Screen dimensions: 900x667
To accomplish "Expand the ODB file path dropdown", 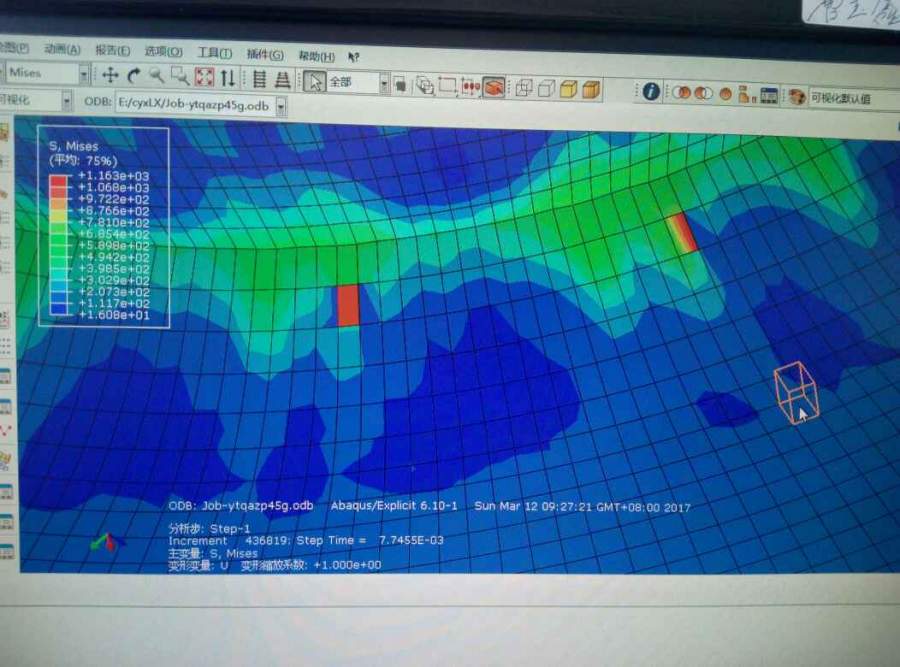I will pos(281,107).
